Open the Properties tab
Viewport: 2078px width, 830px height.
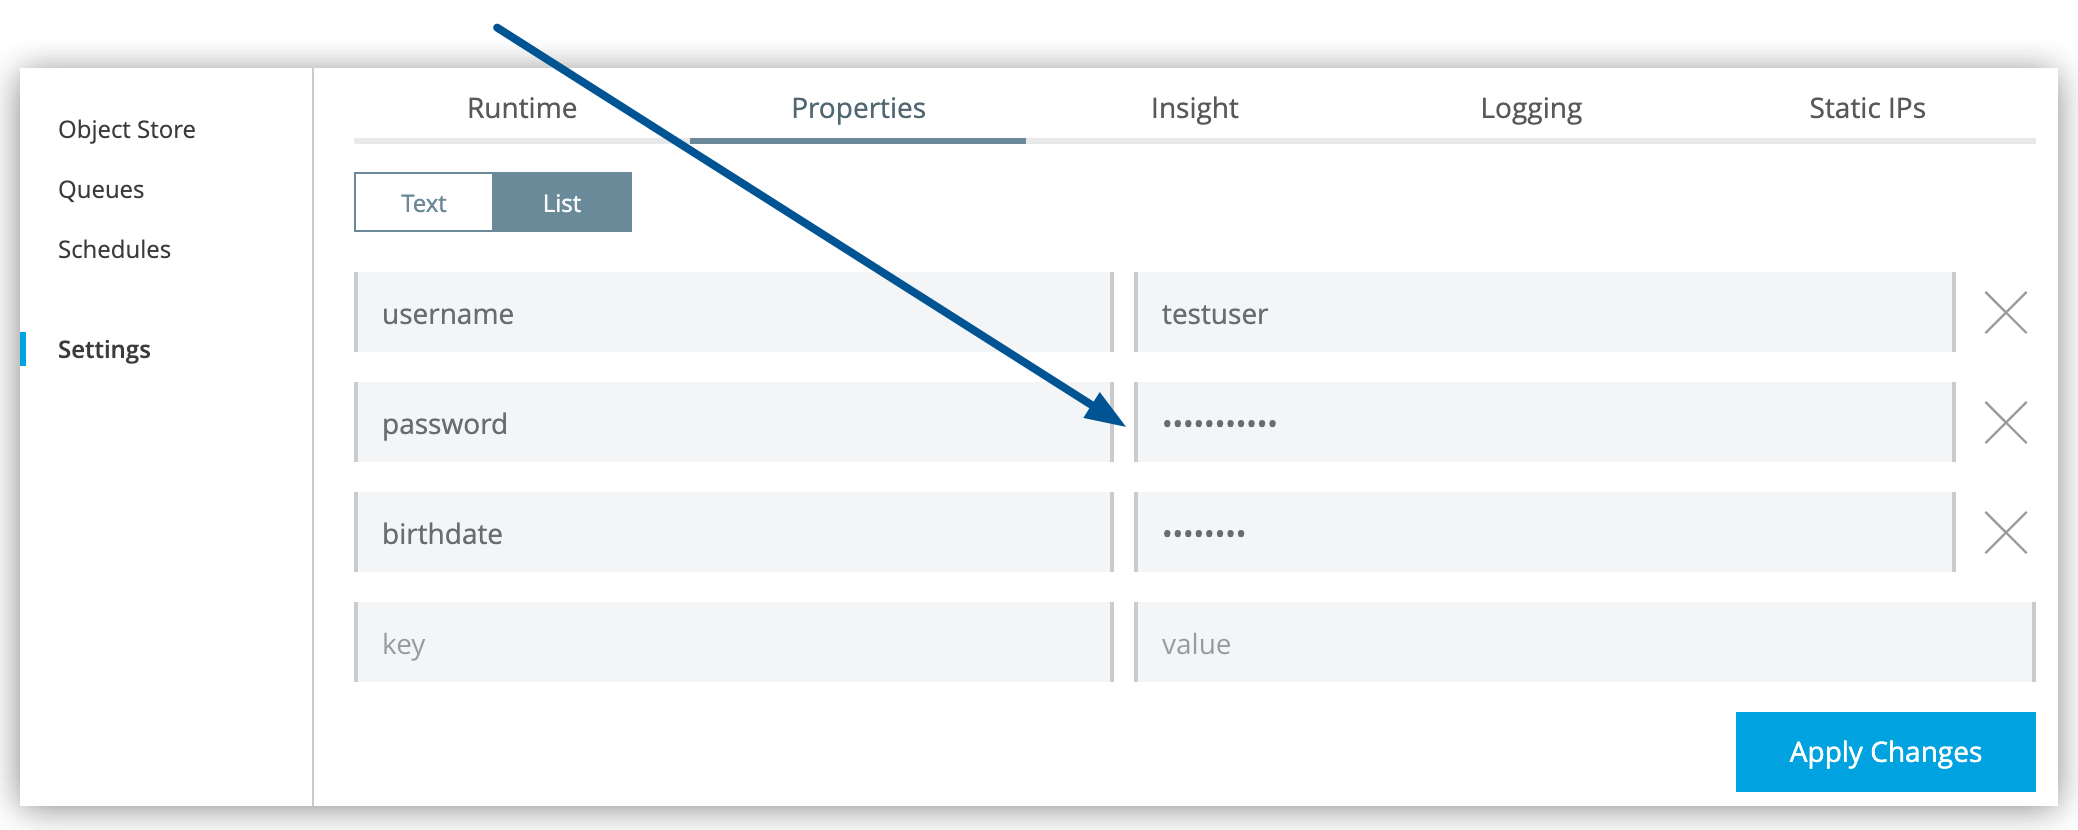click(x=857, y=108)
